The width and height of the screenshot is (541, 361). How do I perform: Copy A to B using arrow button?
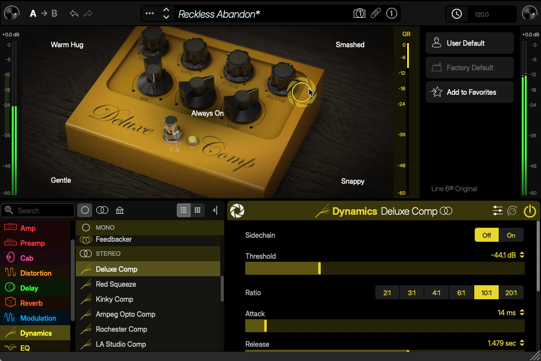point(44,14)
